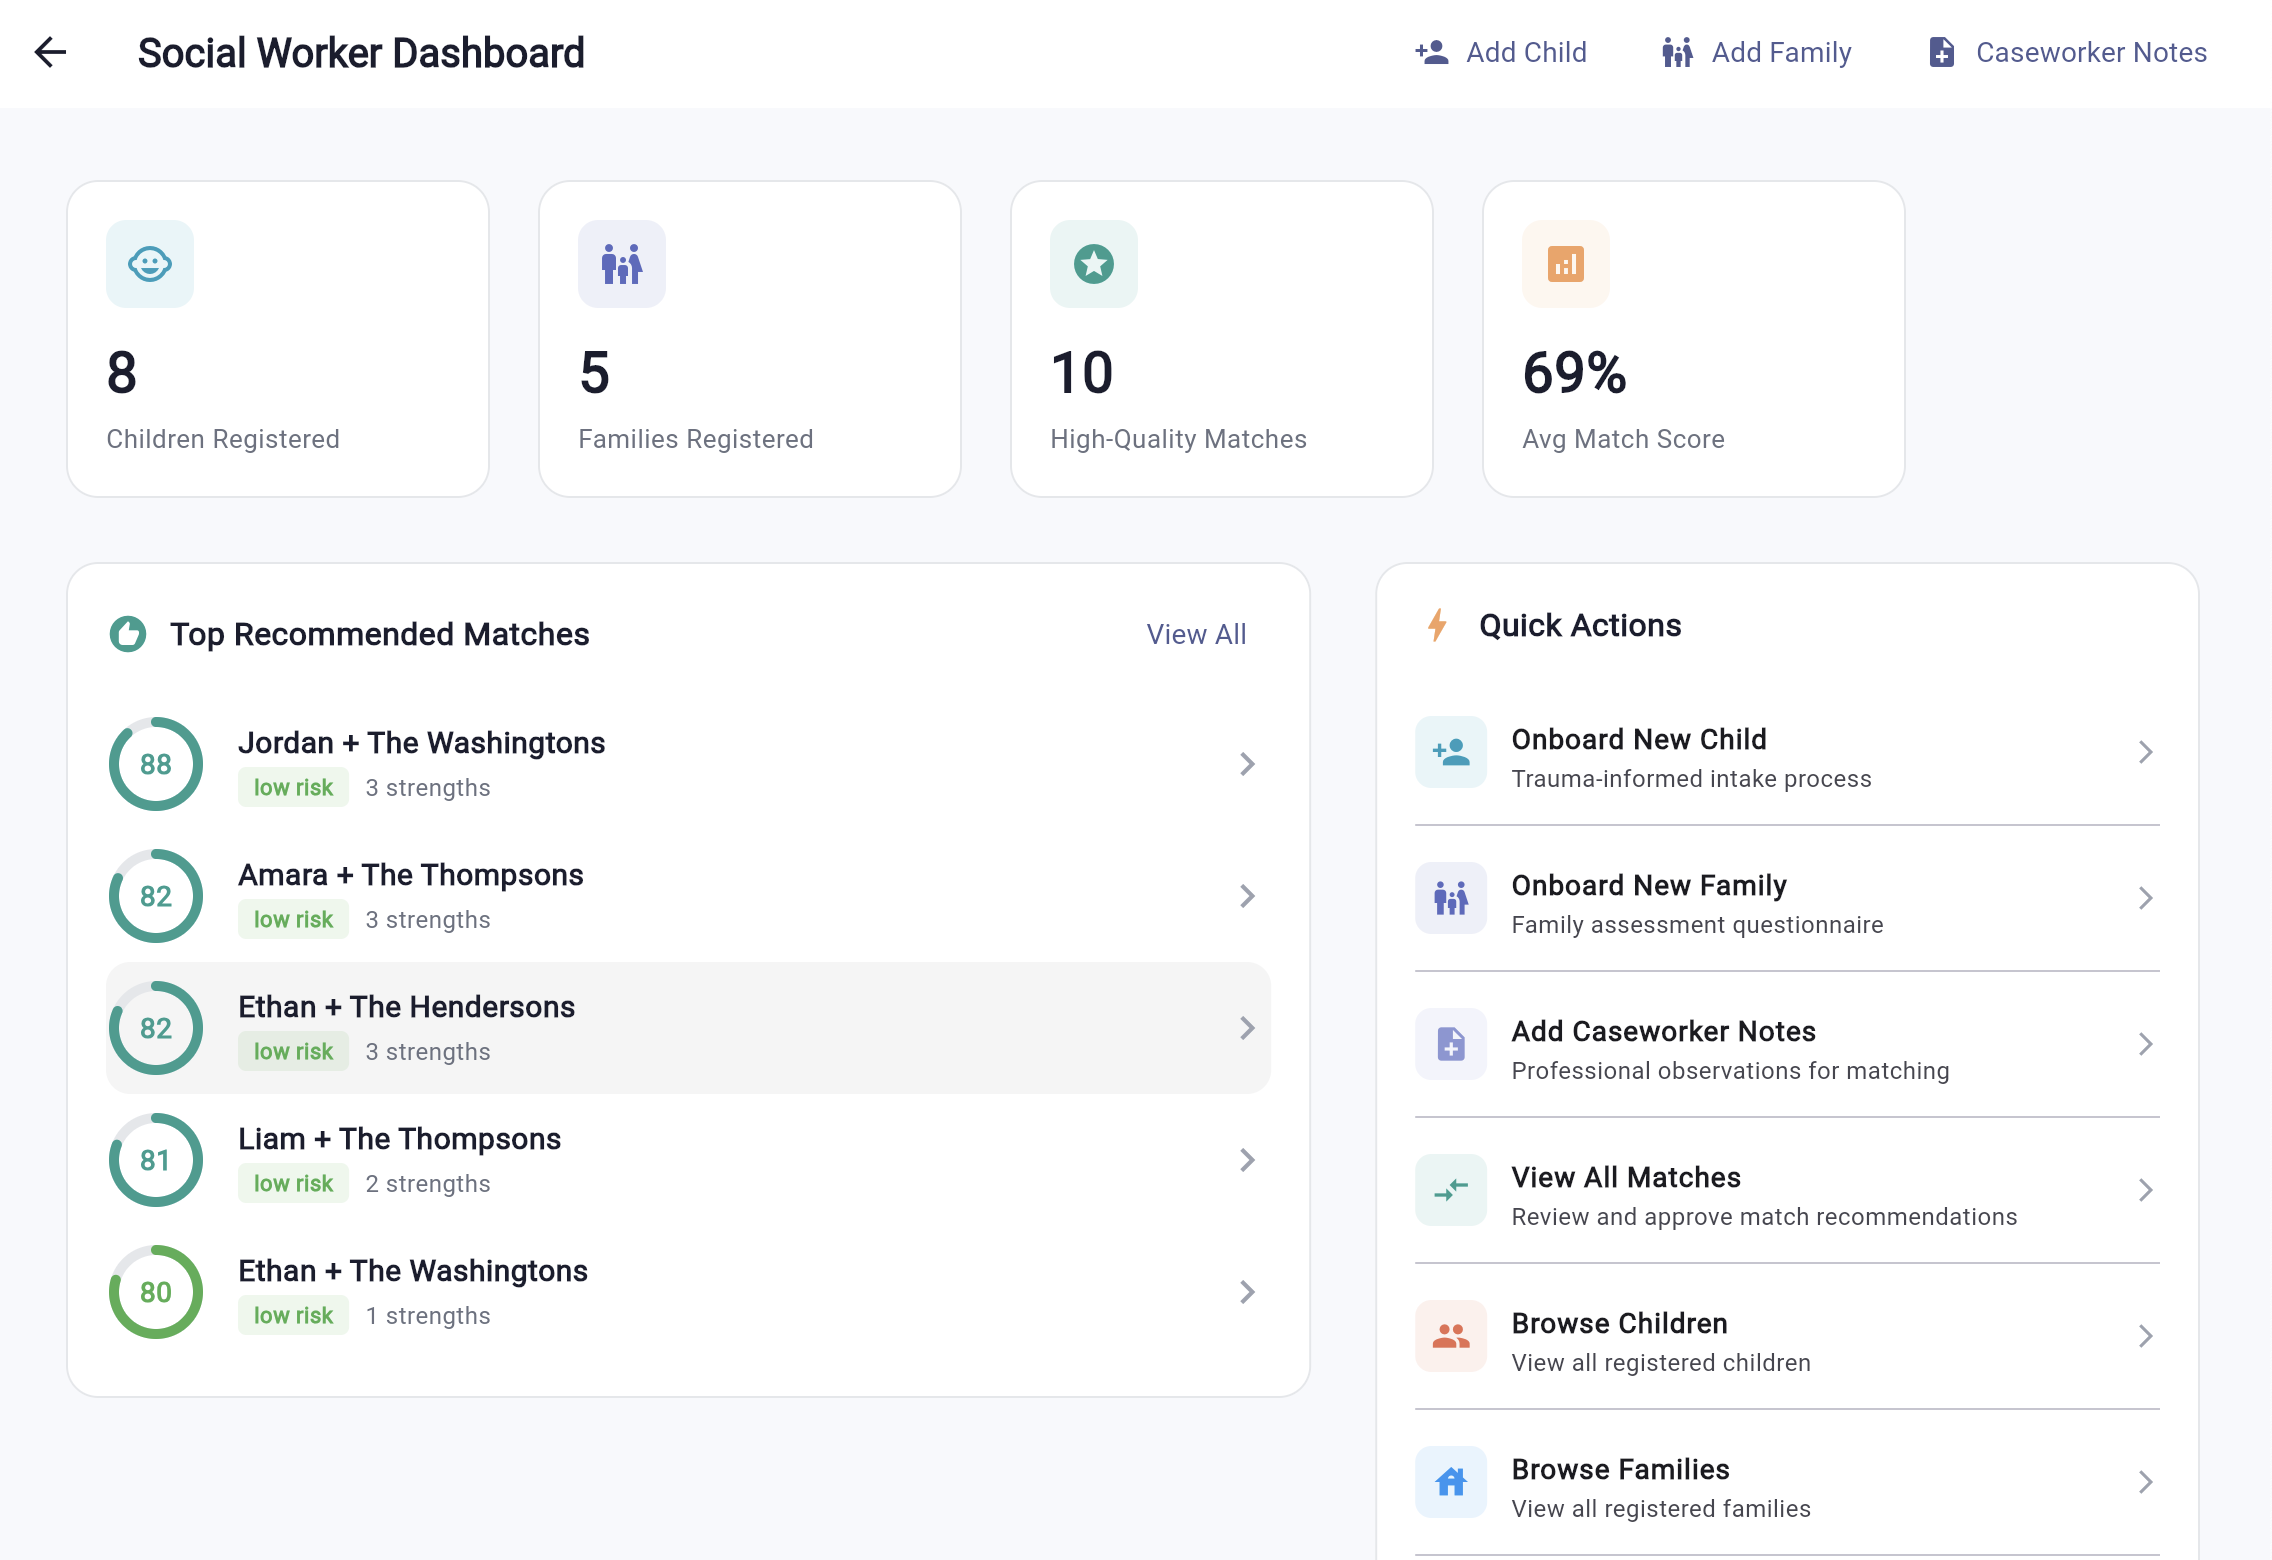Viewport: 2272px width, 1560px height.
Task: Click the View All Matches arrows icon
Action: (1450, 1190)
